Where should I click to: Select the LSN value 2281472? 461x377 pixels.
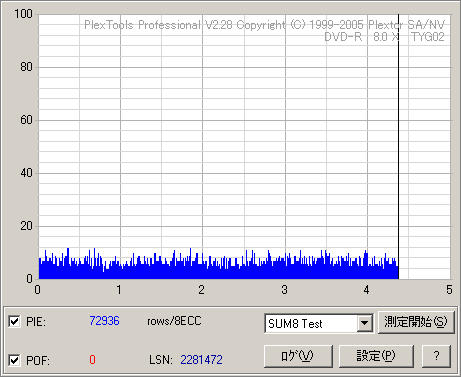pyautogui.click(x=201, y=360)
